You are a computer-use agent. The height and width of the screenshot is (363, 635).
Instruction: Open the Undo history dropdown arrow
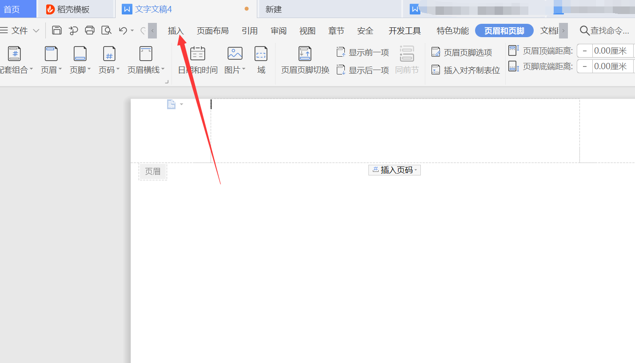(132, 30)
